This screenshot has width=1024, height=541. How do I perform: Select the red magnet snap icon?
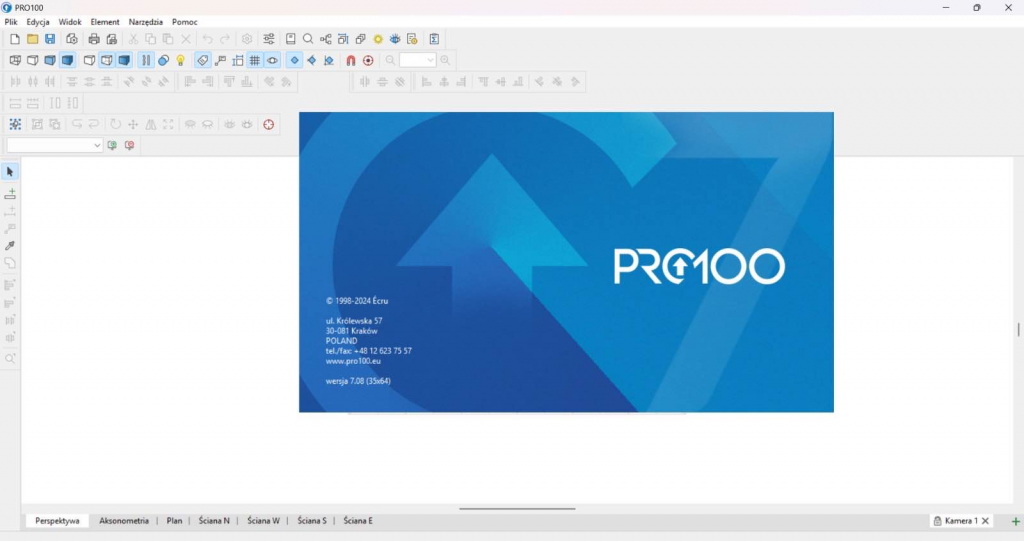(x=351, y=60)
